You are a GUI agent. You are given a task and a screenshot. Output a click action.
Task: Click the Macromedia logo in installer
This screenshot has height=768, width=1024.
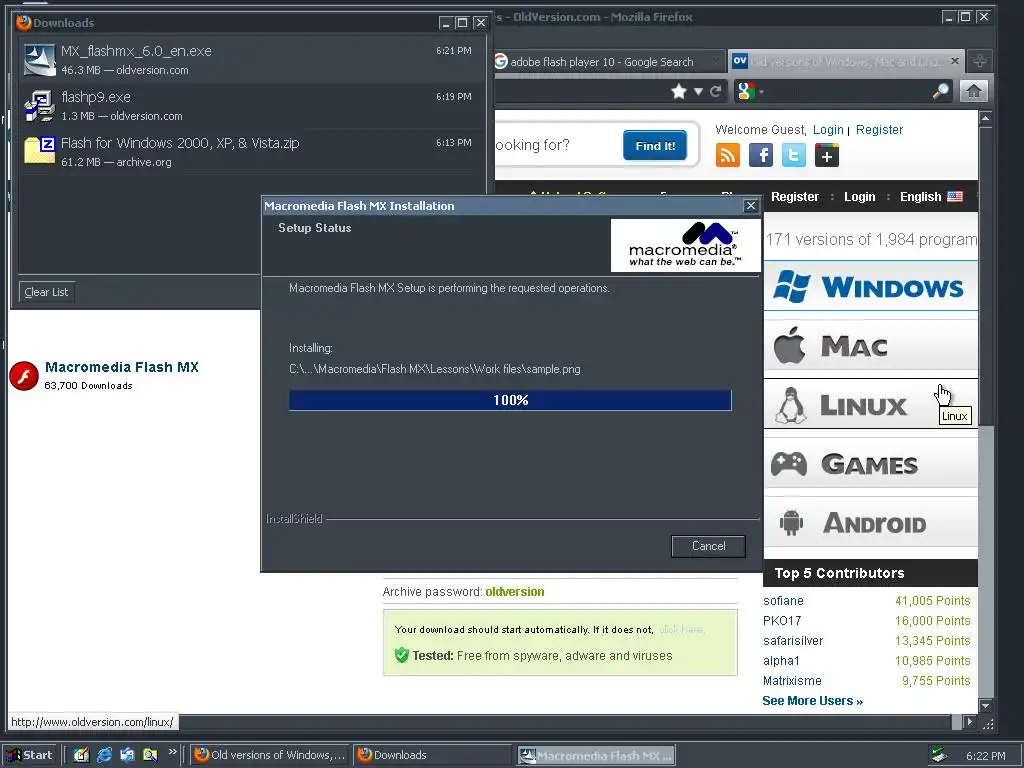[685, 244]
